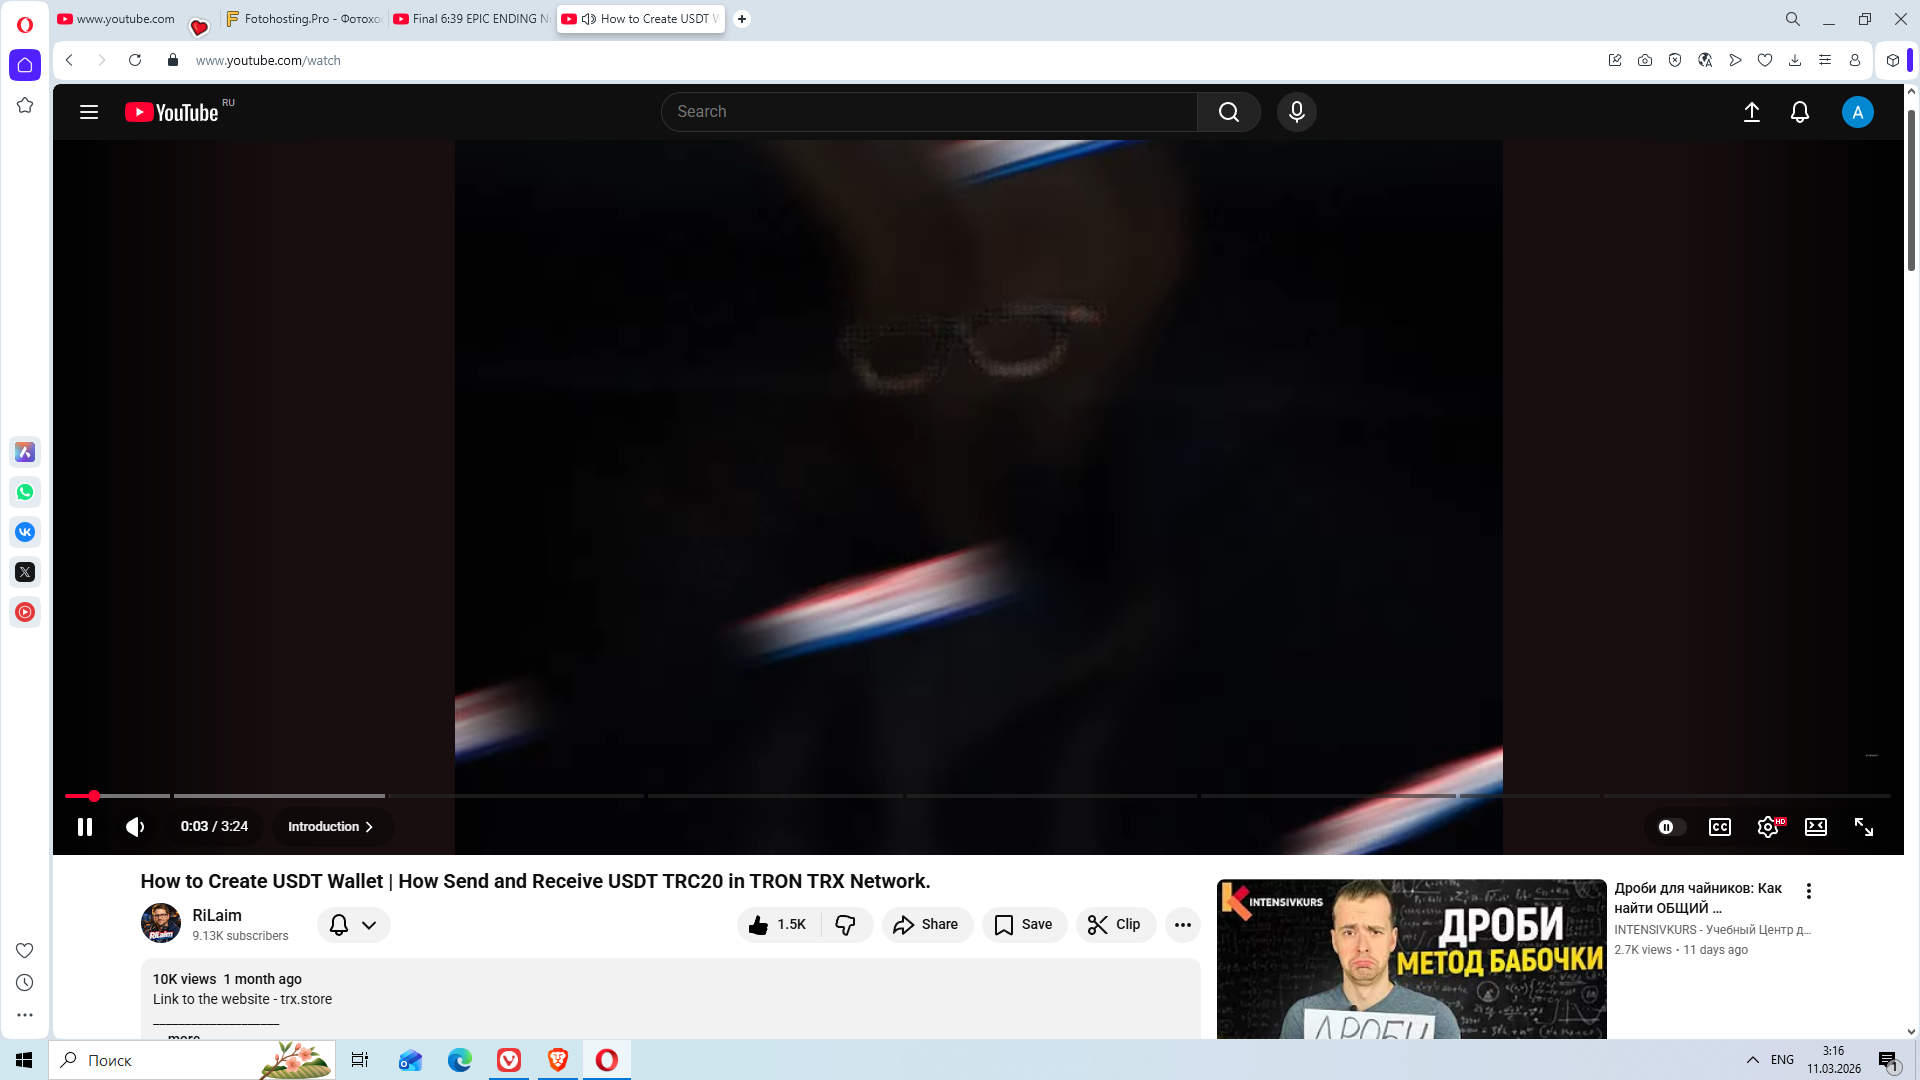
Task: Open the YouTube hamburger guide menu
Action: [89, 112]
